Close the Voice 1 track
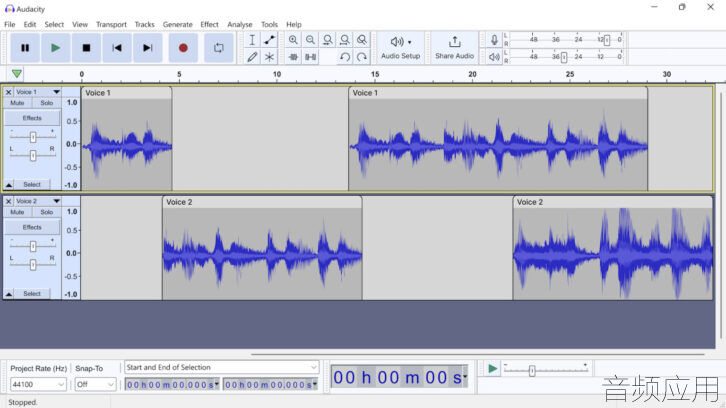Image resolution: width=726 pixels, height=408 pixels. click(x=8, y=92)
